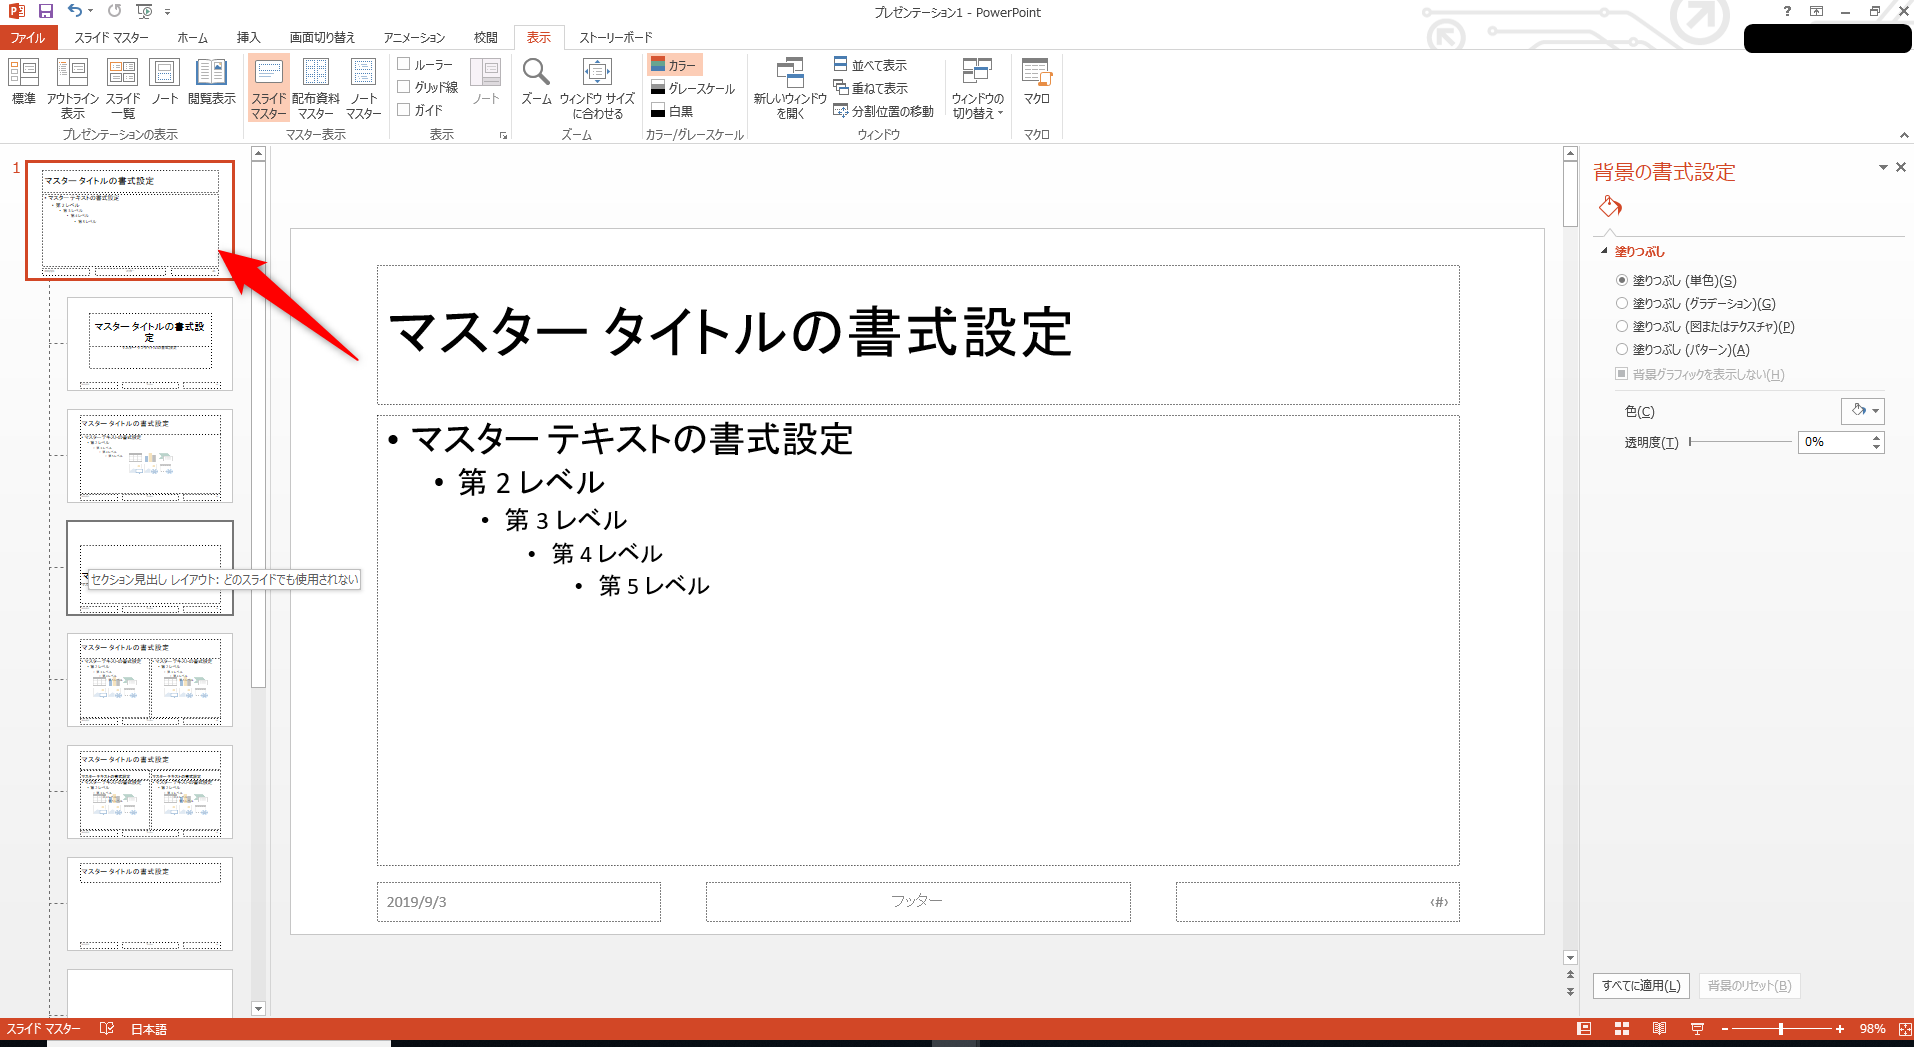Open Outline view (アウトライン表示)
1914x1047 pixels.
72,88
